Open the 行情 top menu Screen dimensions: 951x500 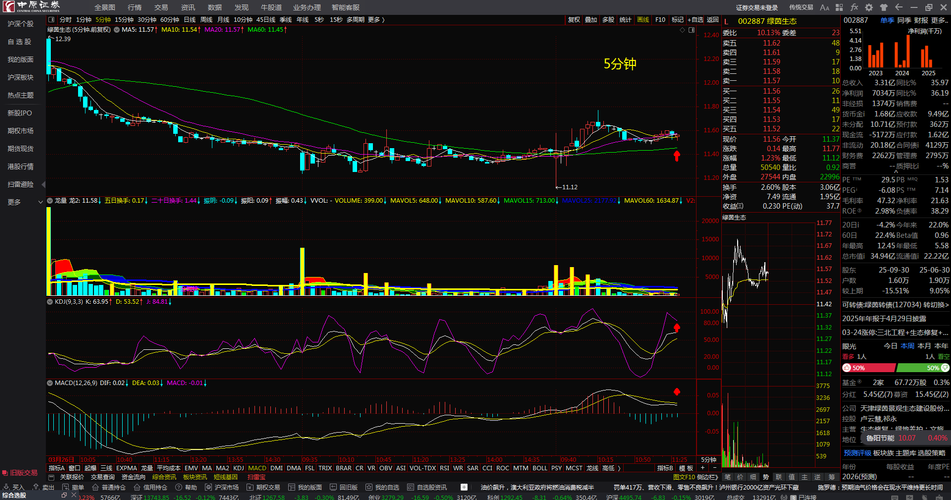click(x=135, y=7)
